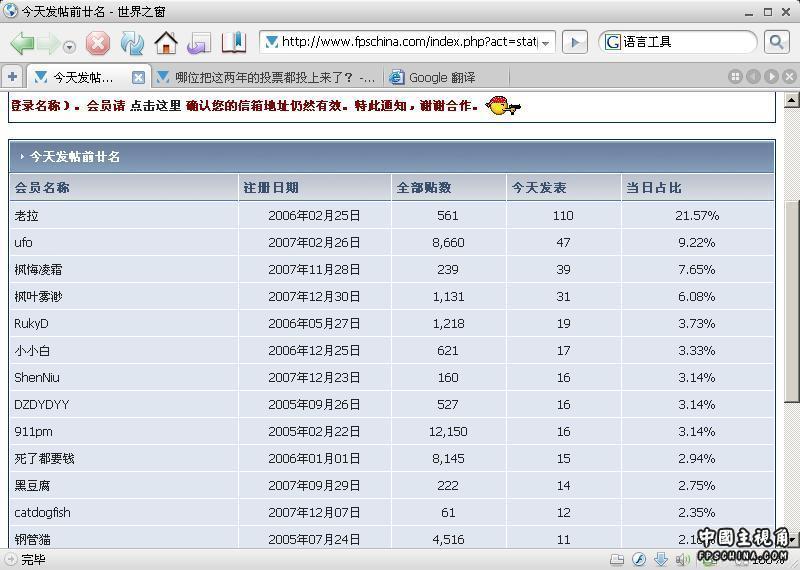Open member ufo's profile link
The width and height of the screenshot is (800, 570).
coord(23,242)
